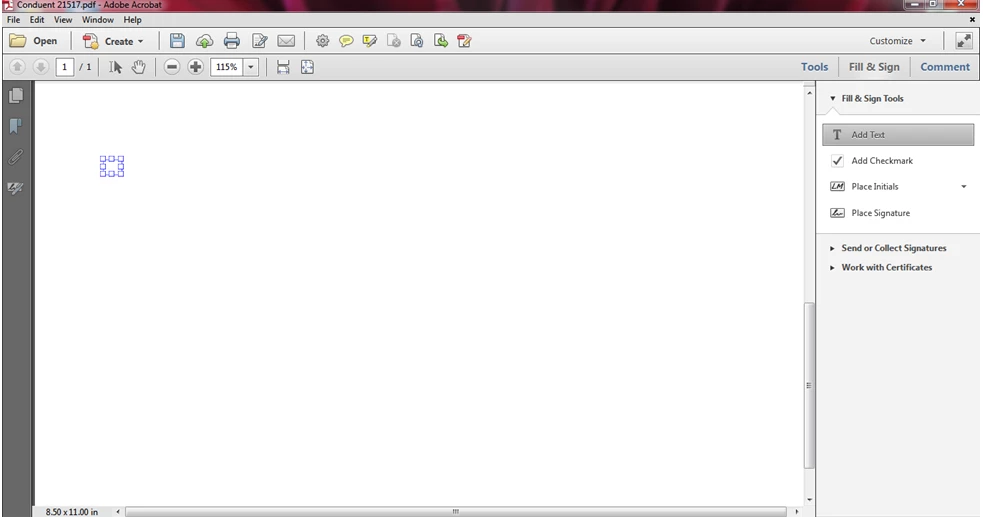983x517 pixels.
Task: Click the 115% zoom value field
Action: click(226, 67)
